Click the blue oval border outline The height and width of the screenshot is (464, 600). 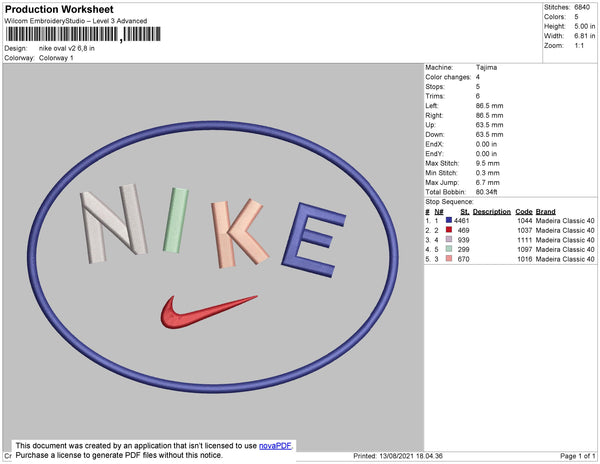(213, 123)
